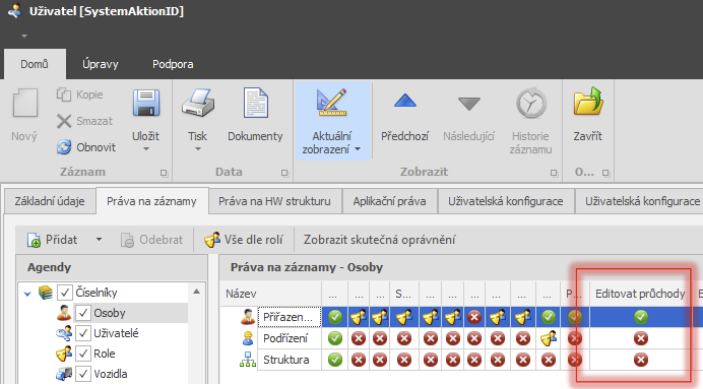Switch to the Domů ribbon tab

coord(35,64)
